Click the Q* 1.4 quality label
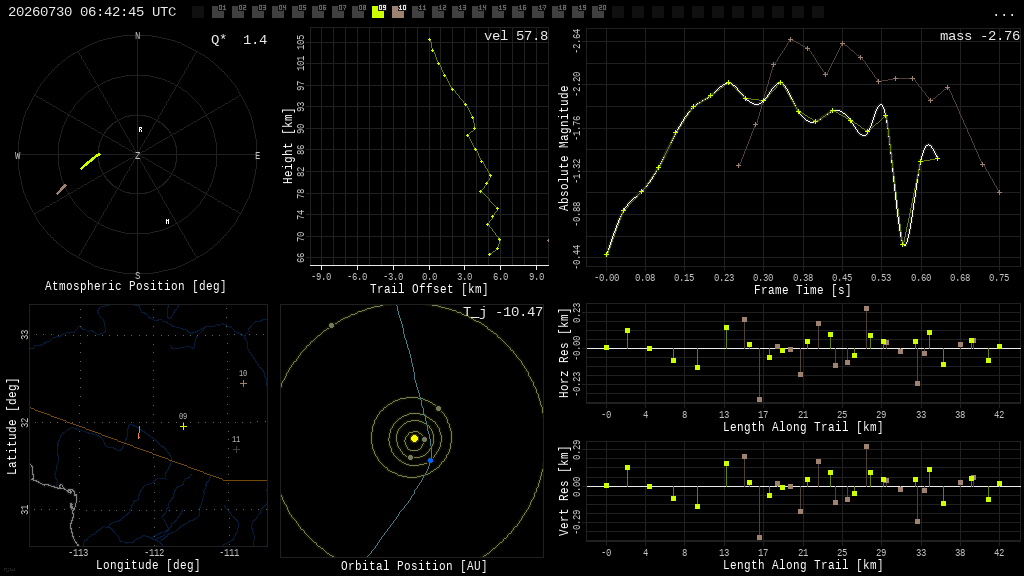1024x576 pixels. tap(239, 40)
